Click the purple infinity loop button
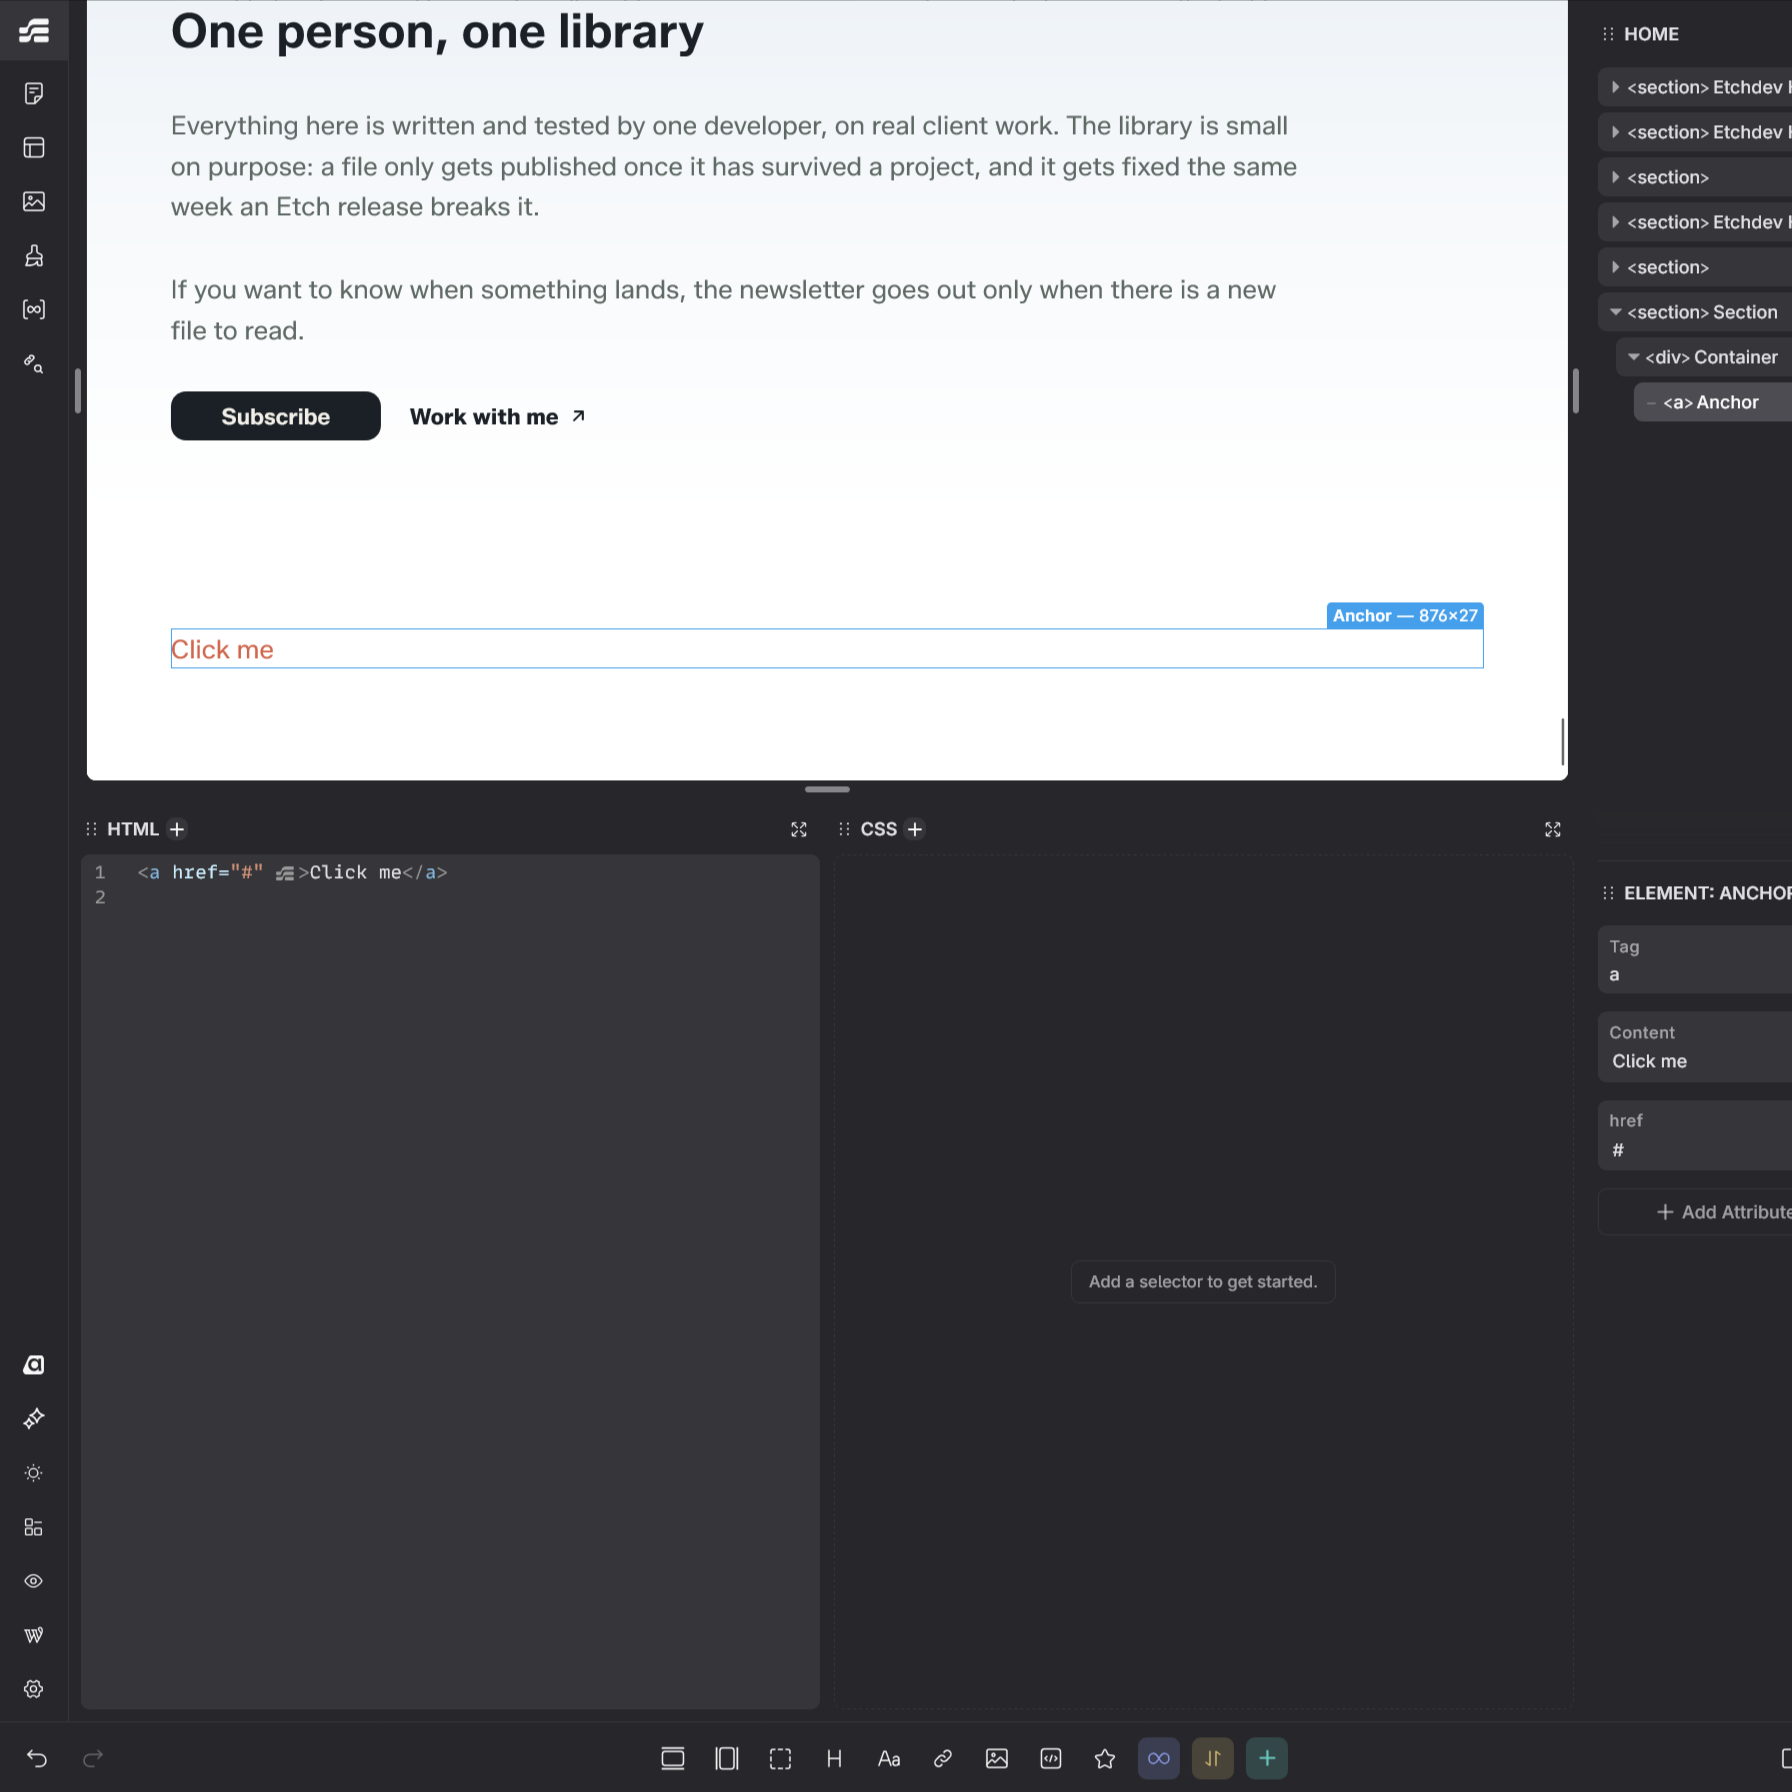Image resolution: width=1792 pixels, height=1792 pixels. click(x=1159, y=1758)
